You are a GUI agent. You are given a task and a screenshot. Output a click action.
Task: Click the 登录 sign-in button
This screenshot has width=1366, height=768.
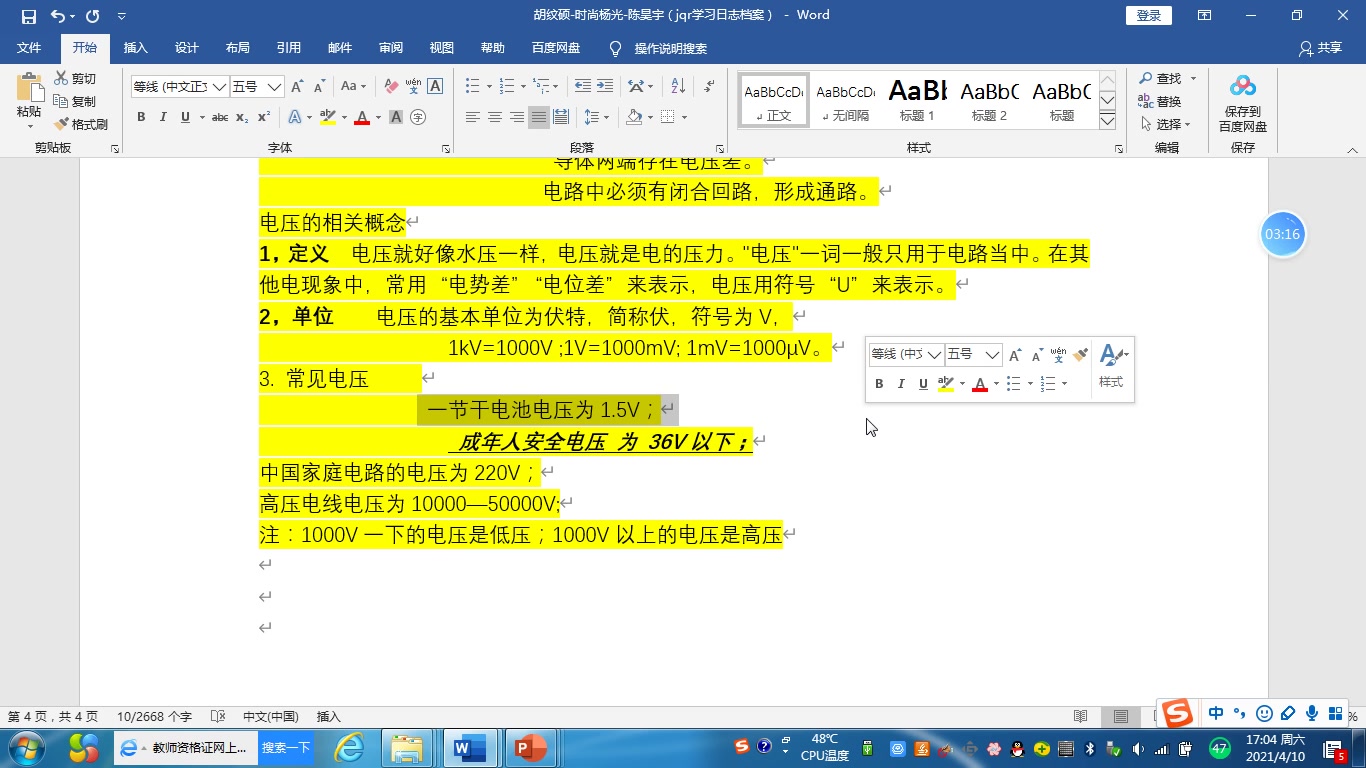coord(1149,16)
